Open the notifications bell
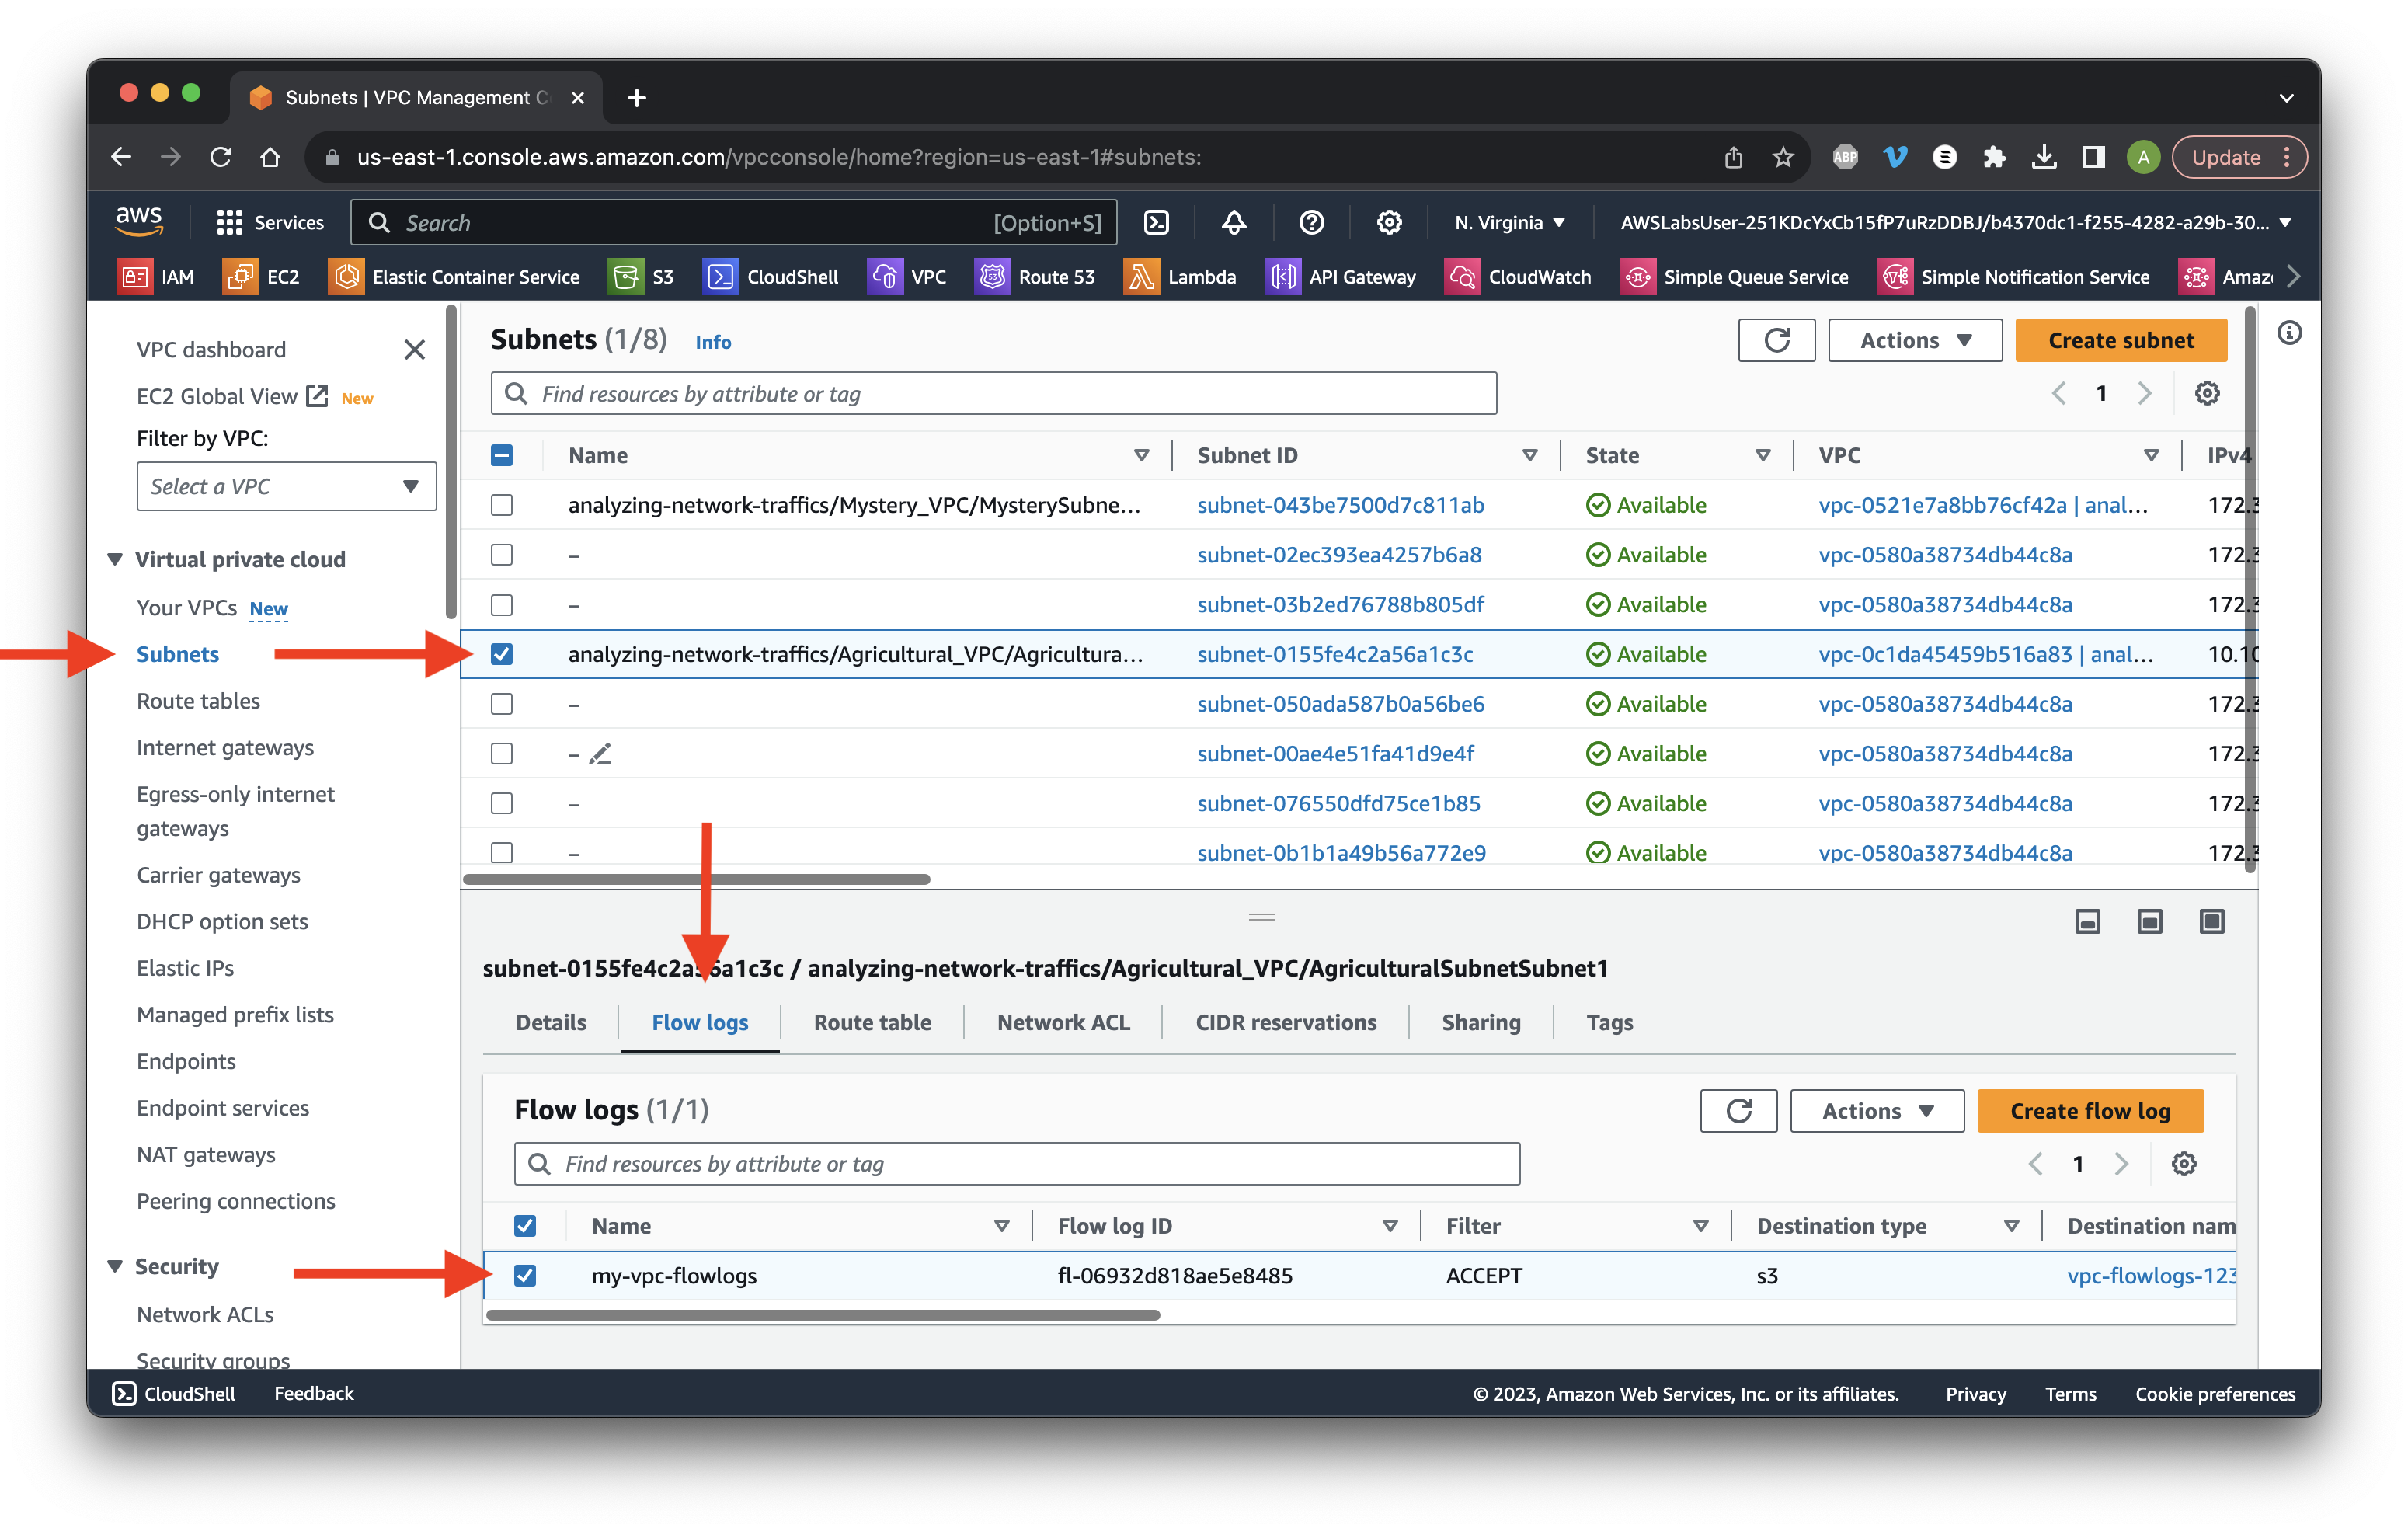 (x=1234, y=222)
